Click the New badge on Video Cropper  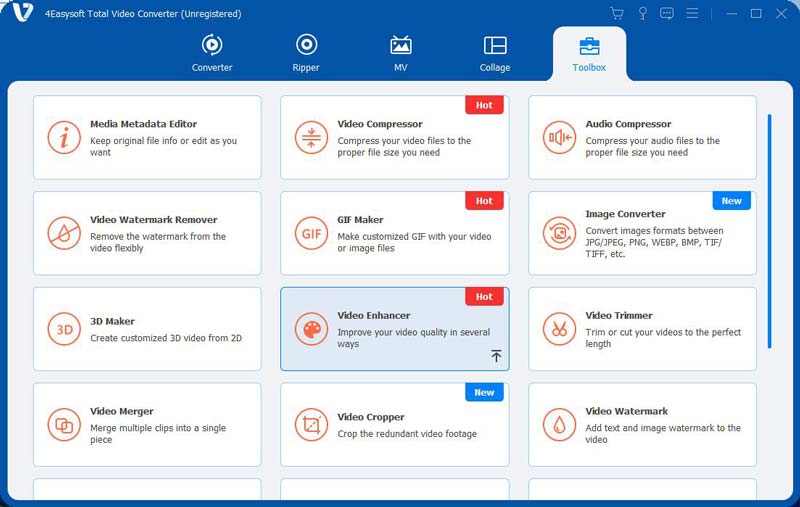point(484,393)
